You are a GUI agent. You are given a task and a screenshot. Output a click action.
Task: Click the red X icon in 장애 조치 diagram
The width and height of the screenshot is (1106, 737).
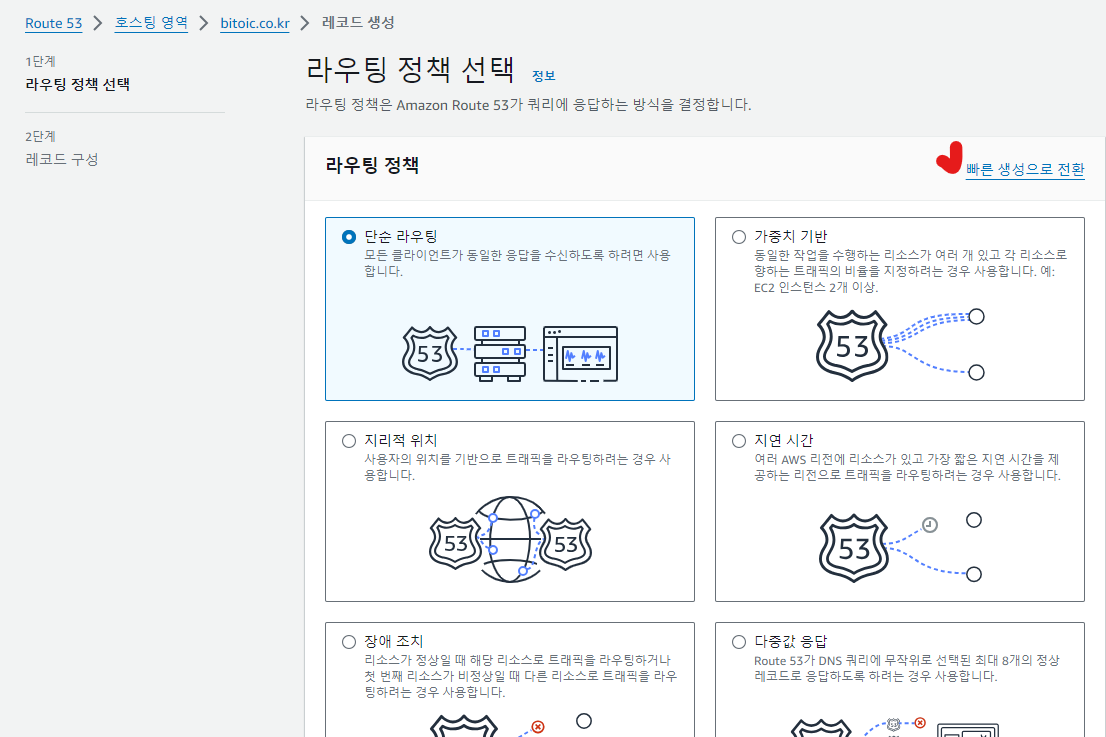click(537, 726)
